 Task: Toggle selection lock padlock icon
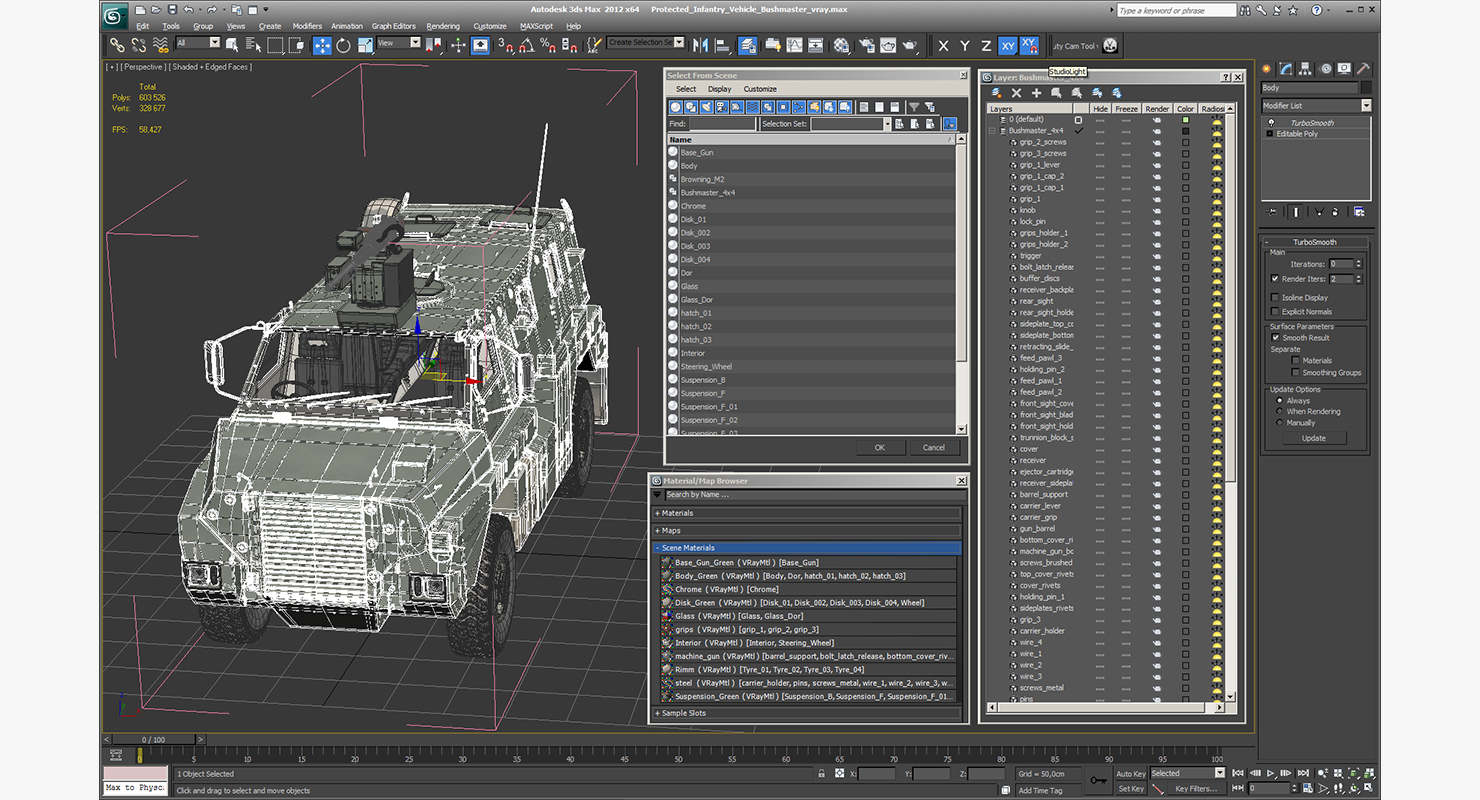coord(821,774)
